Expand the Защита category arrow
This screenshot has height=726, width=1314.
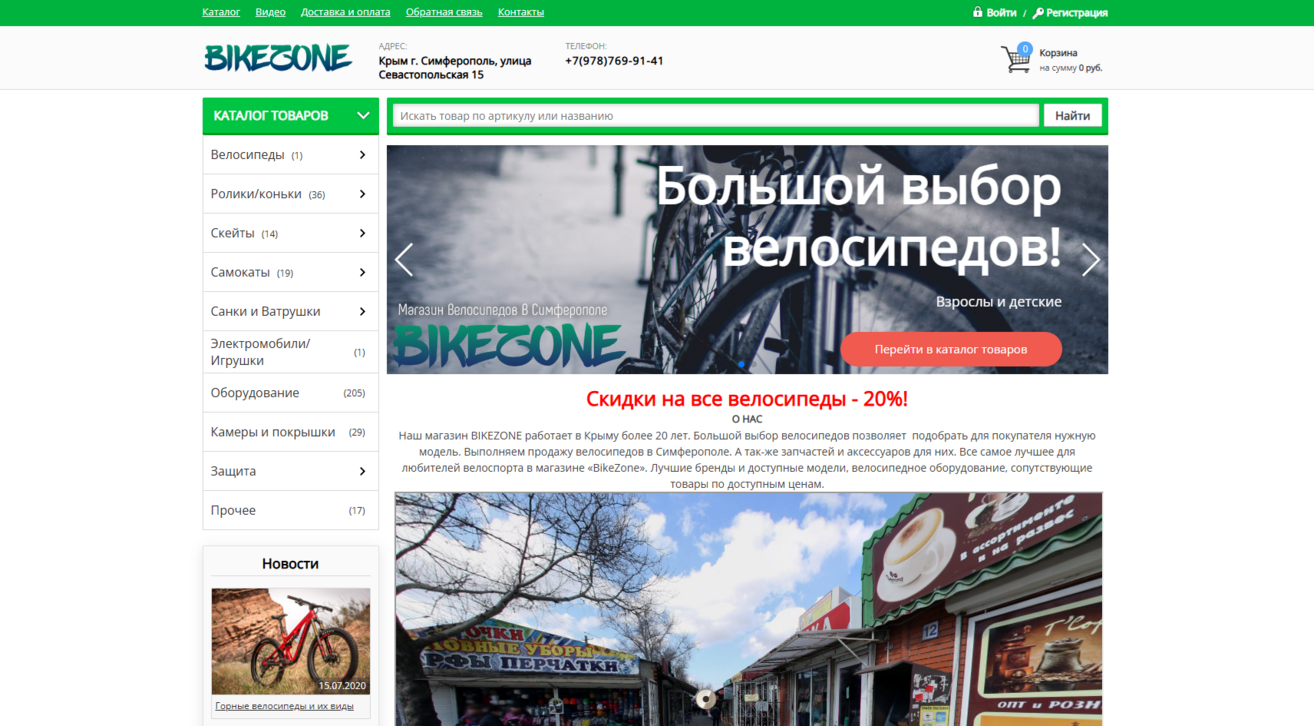[362, 471]
